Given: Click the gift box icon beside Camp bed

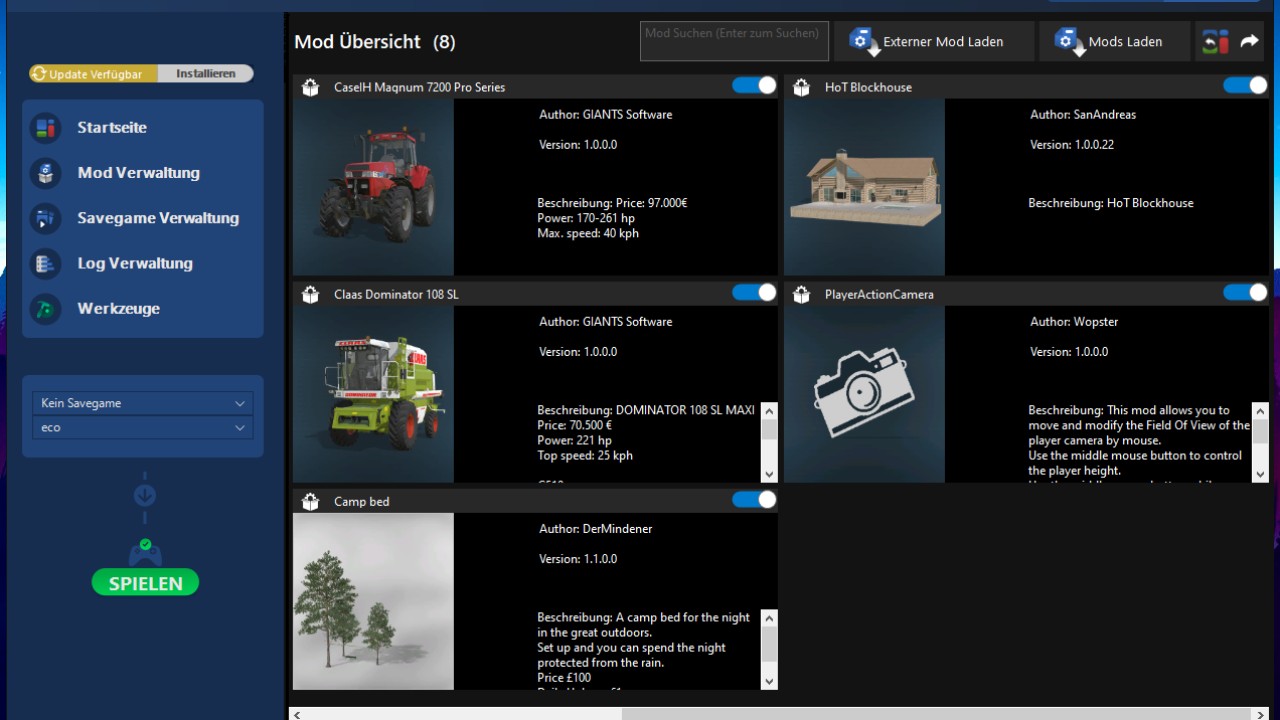Looking at the screenshot, I should pyautogui.click(x=310, y=501).
